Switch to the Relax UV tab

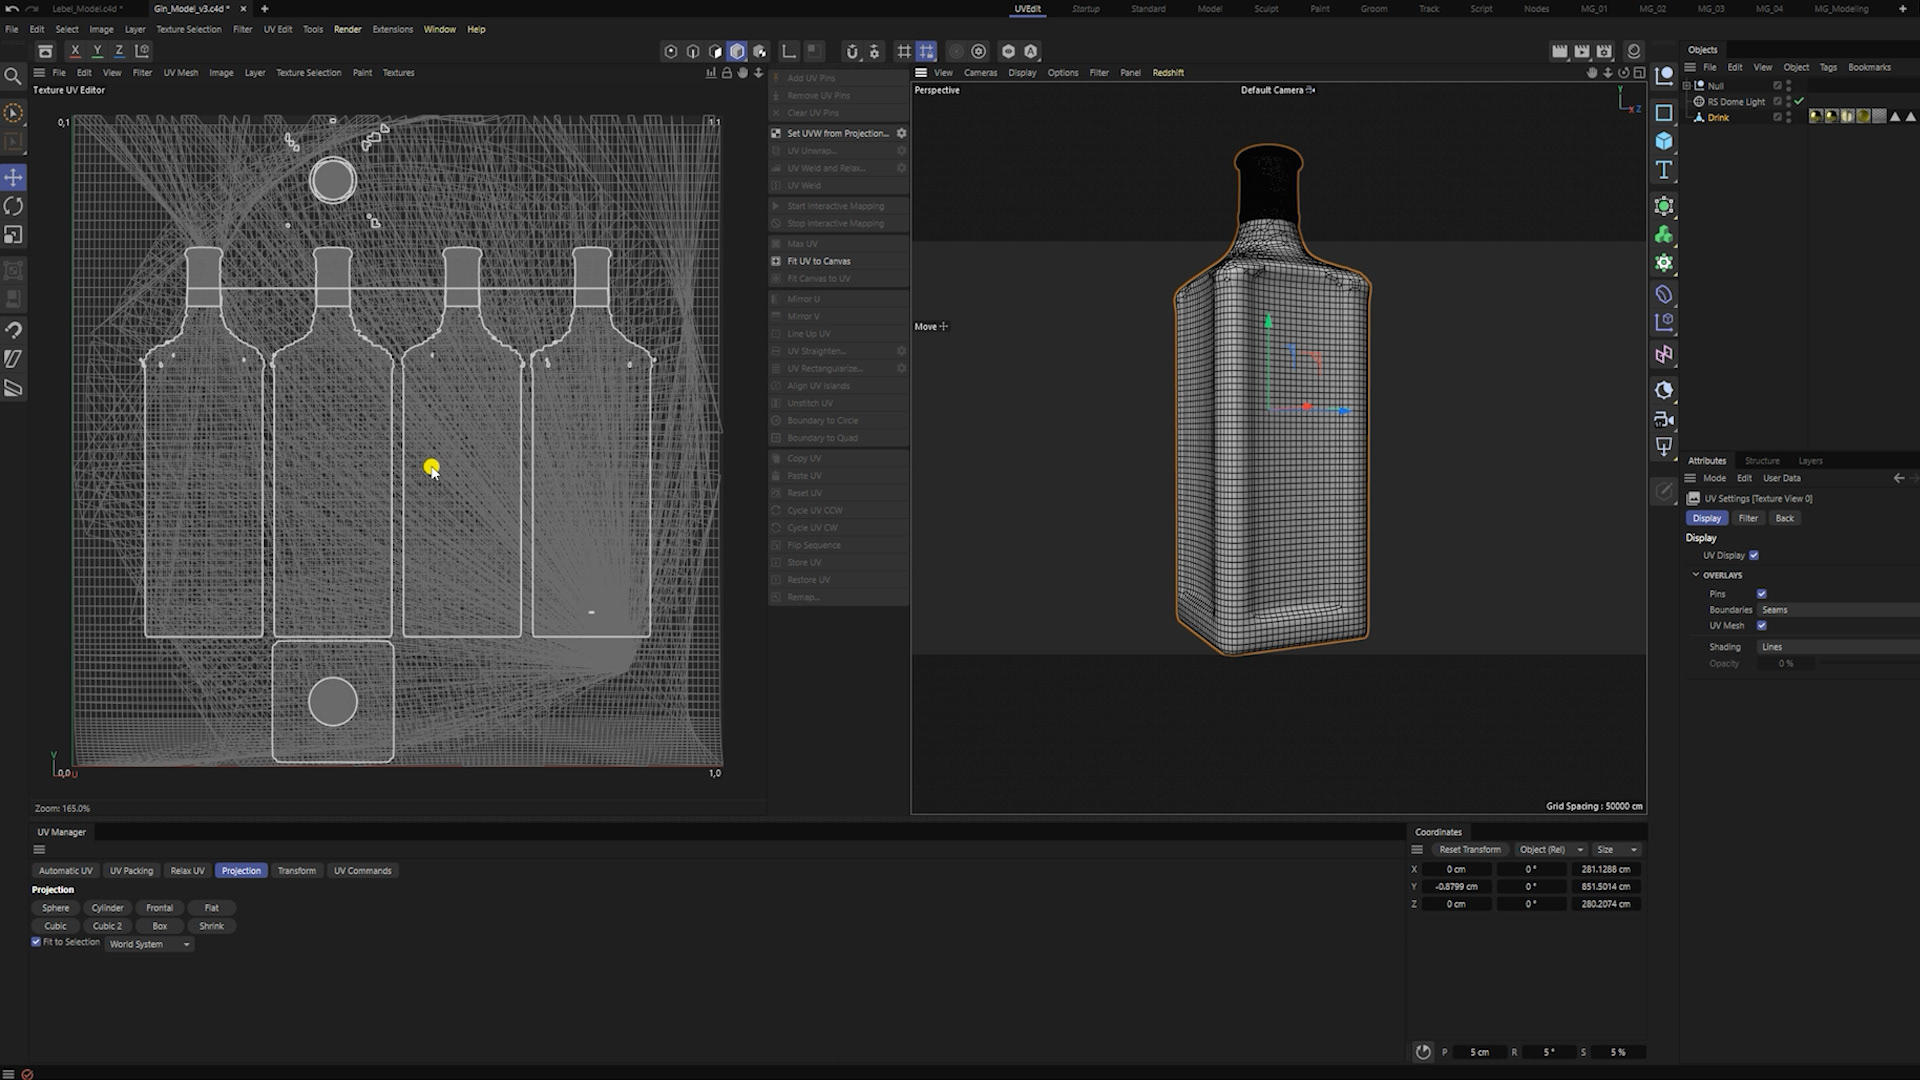point(187,871)
